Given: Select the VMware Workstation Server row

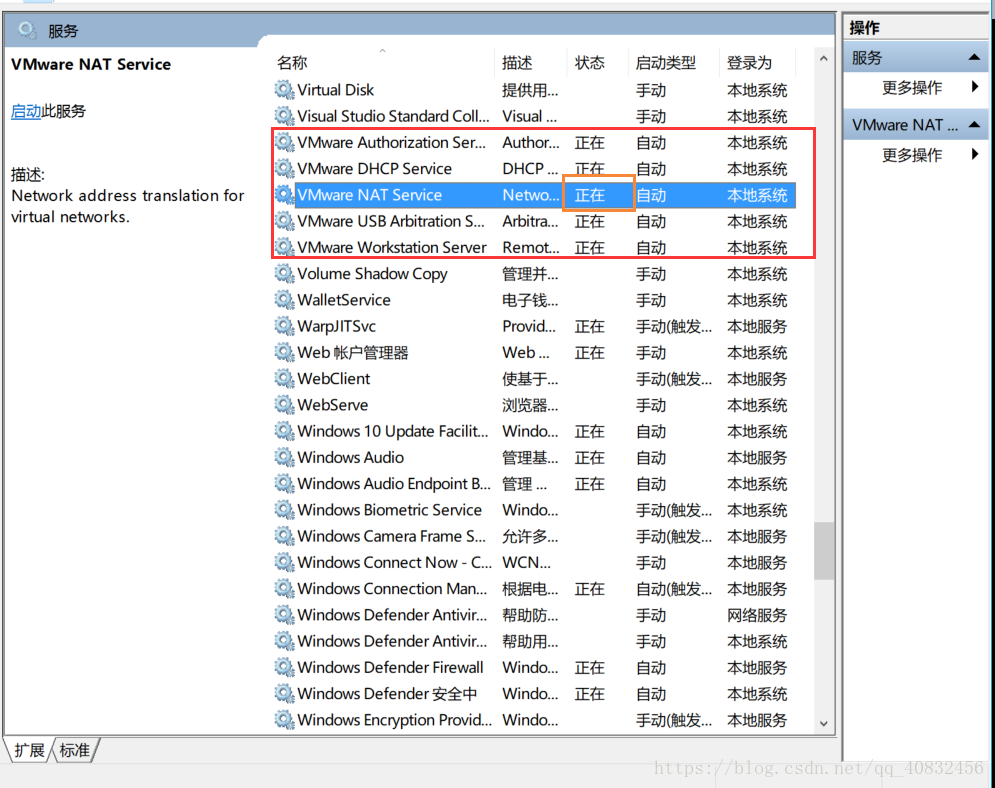Looking at the screenshot, I should pos(534,247).
